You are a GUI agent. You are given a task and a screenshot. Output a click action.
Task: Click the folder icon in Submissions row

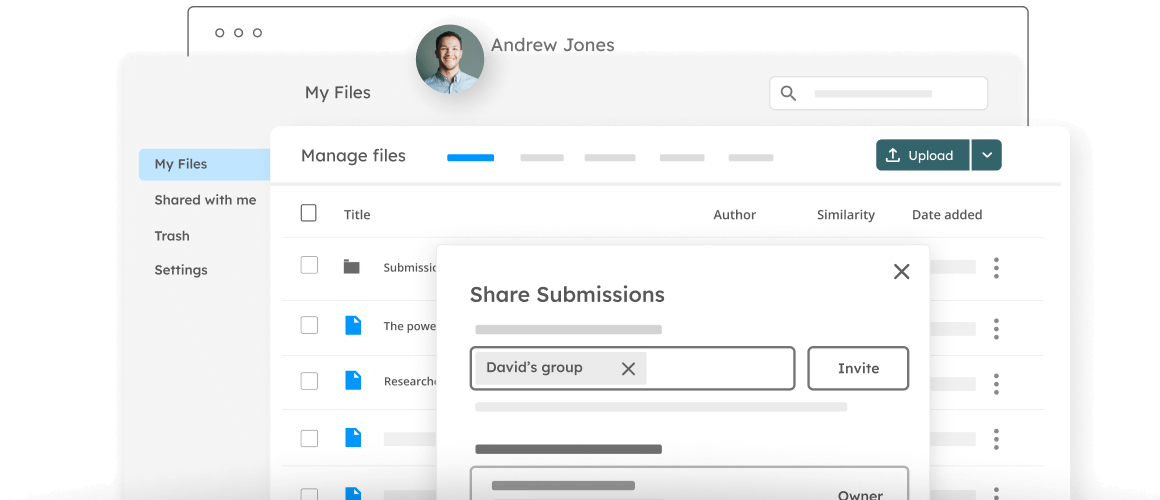[x=351, y=266]
